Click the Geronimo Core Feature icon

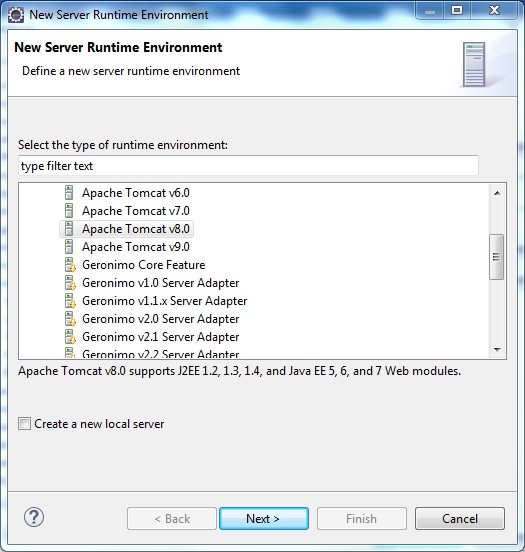[x=70, y=265]
